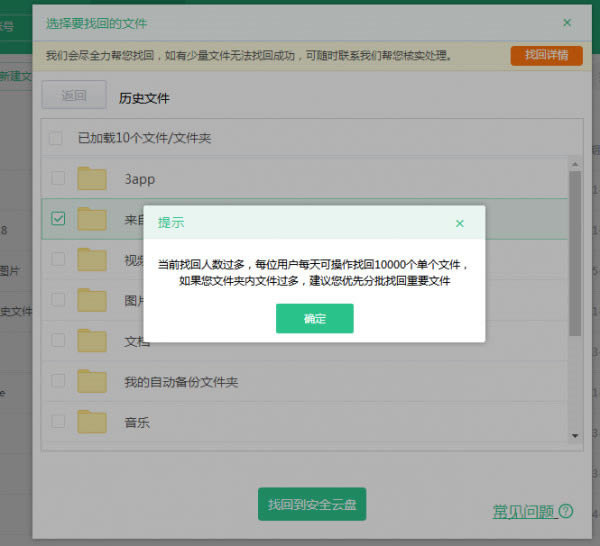This screenshot has width=600, height=546.
Task: Close the 选择要找回的文件 window
Action: coord(567,22)
